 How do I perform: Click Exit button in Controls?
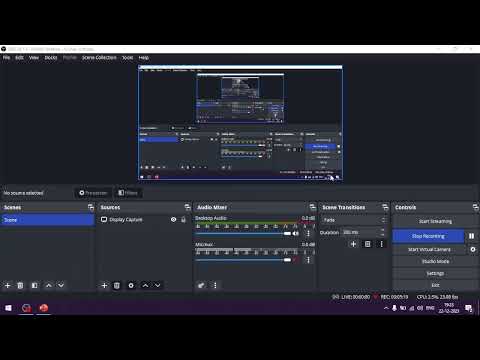(x=435, y=285)
